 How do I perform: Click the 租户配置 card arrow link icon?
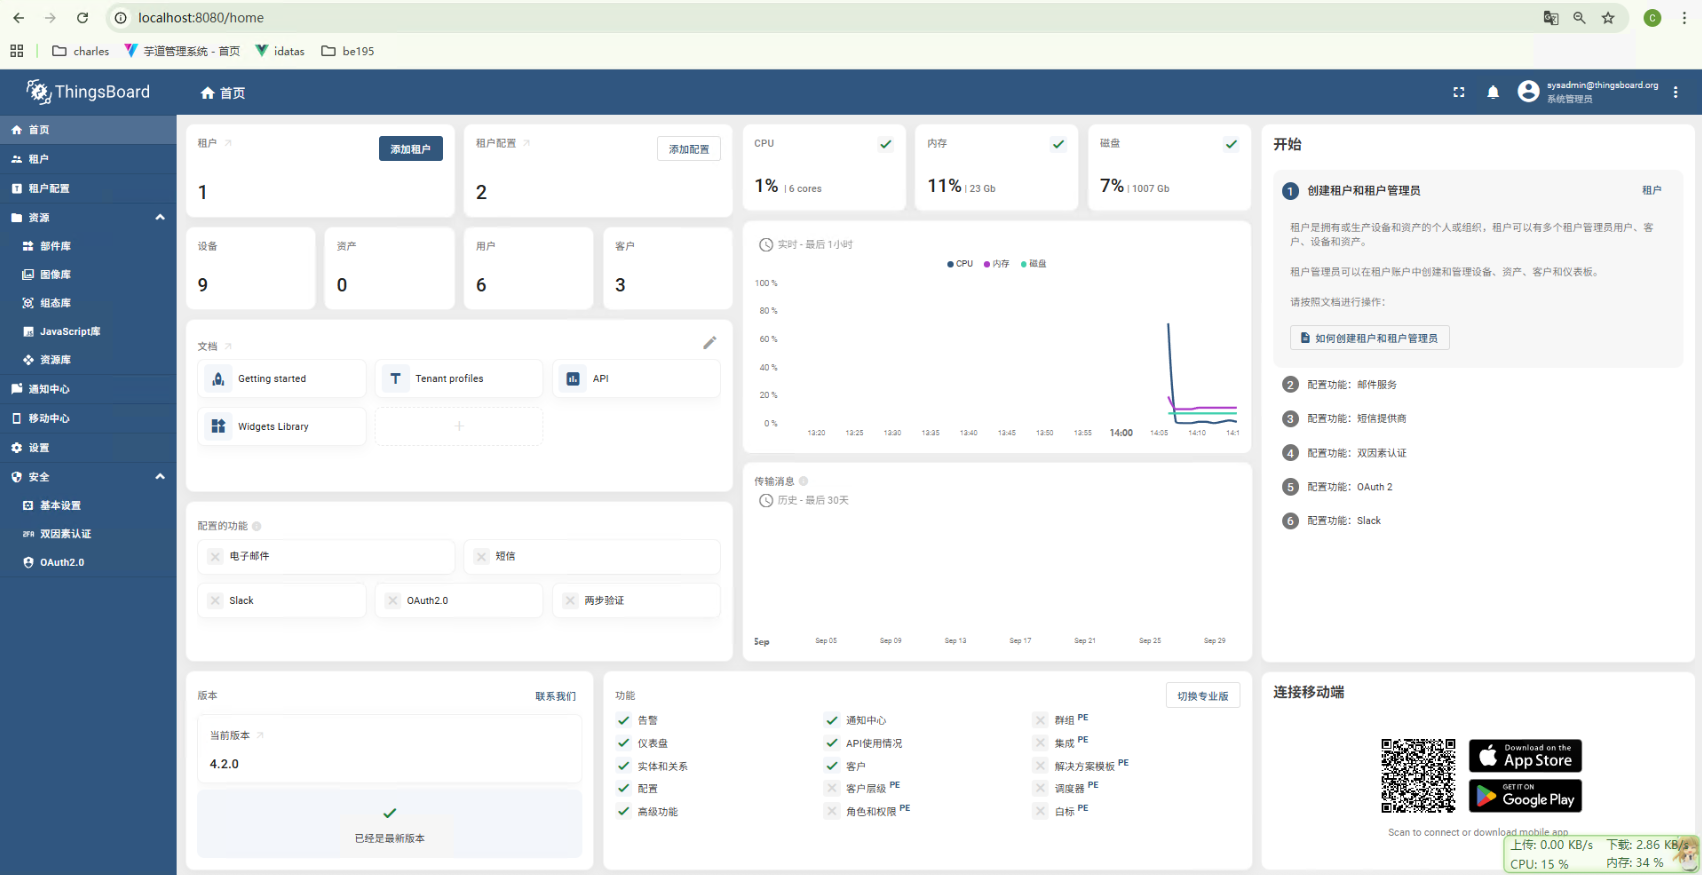pos(527,143)
